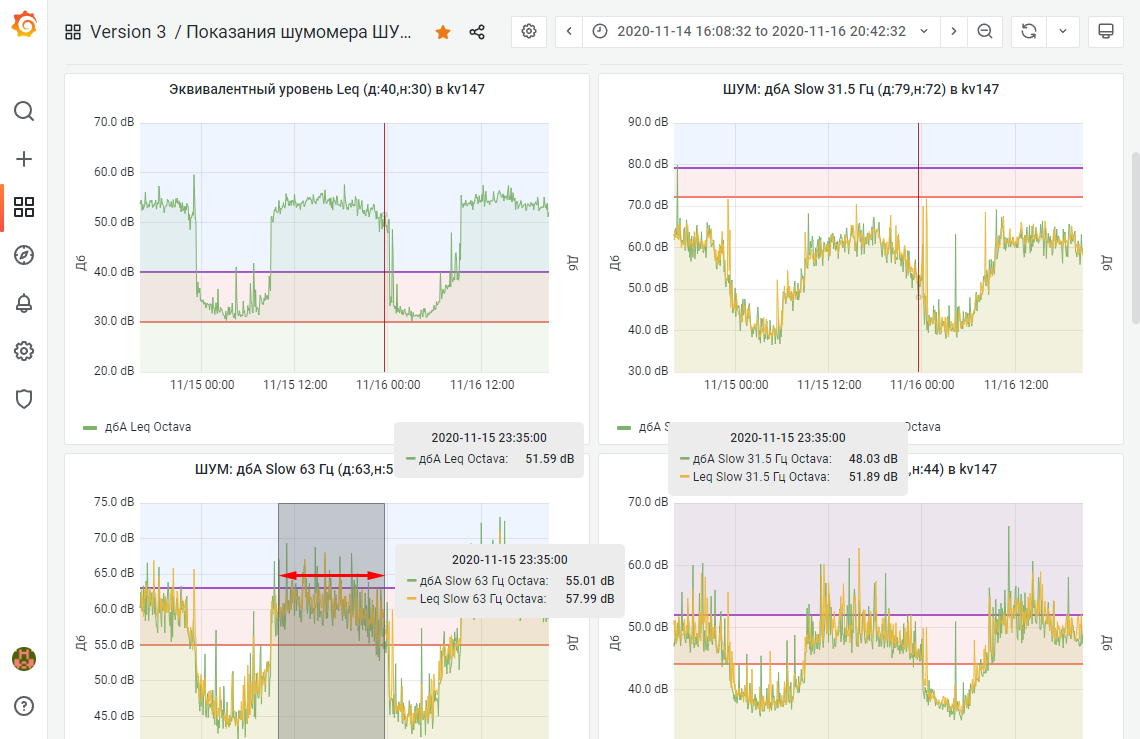1140x739 pixels.
Task: Expand the refresh interval dropdown arrow
Action: point(1062,31)
